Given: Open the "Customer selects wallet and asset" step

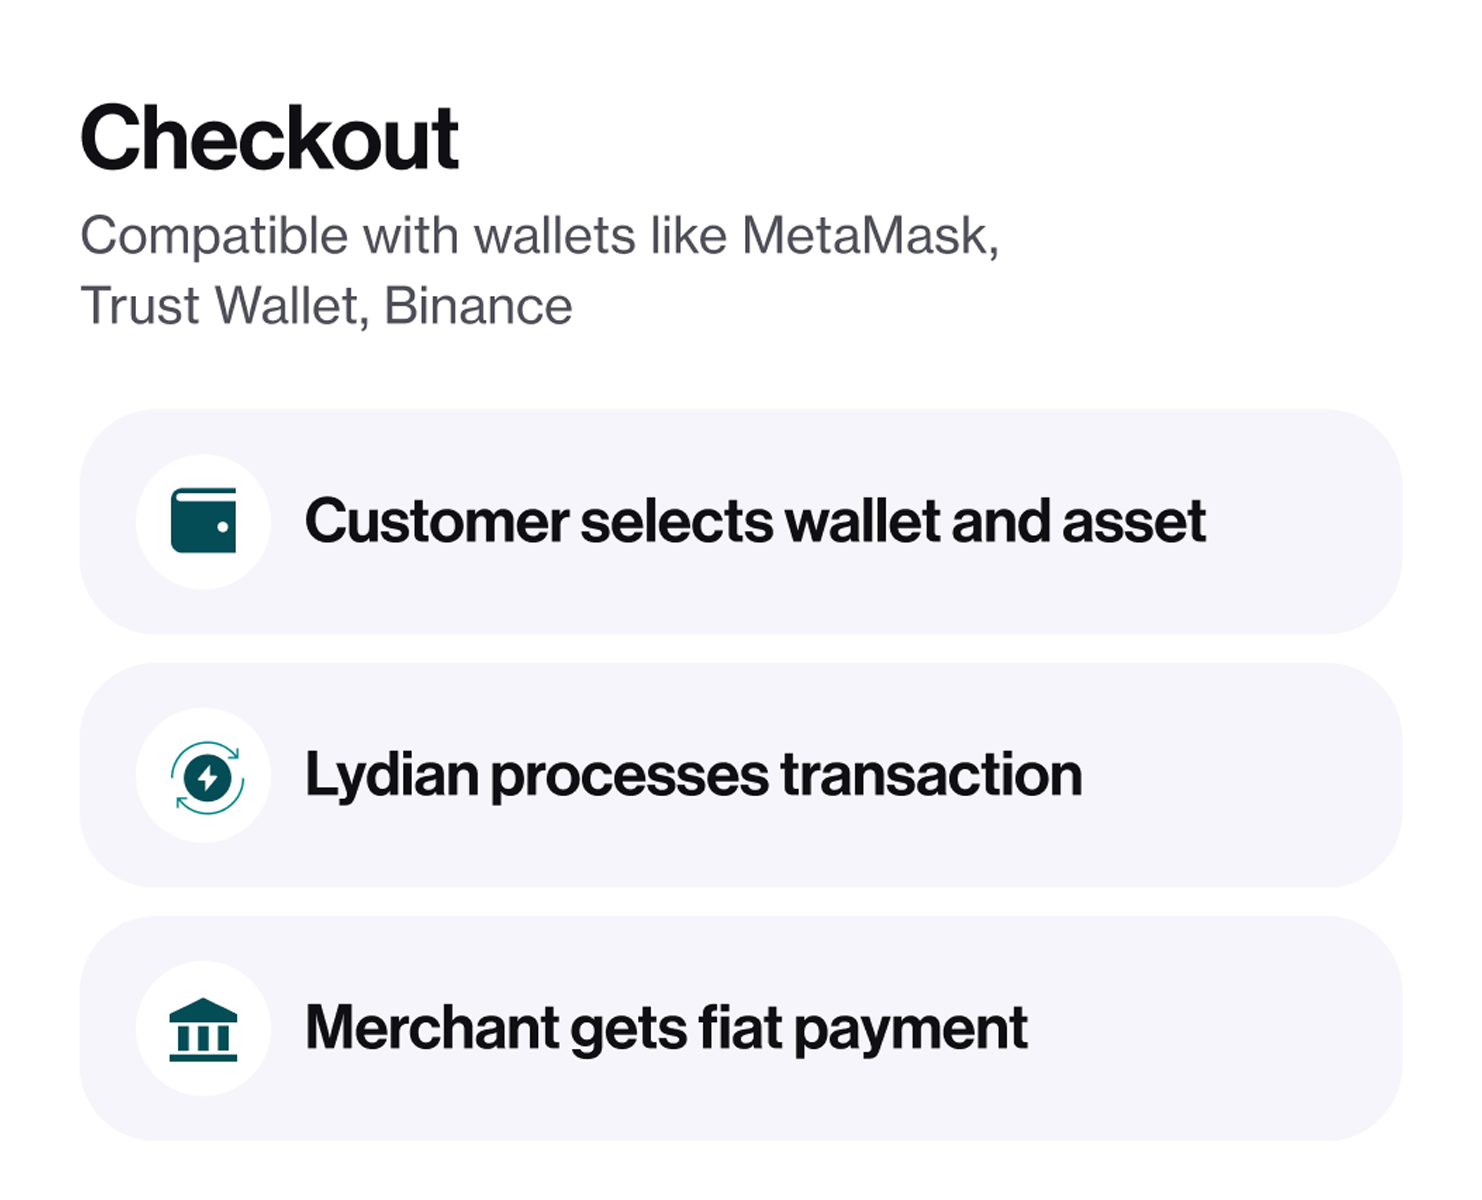Looking at the screenshot, I should [x=741, y=521].
